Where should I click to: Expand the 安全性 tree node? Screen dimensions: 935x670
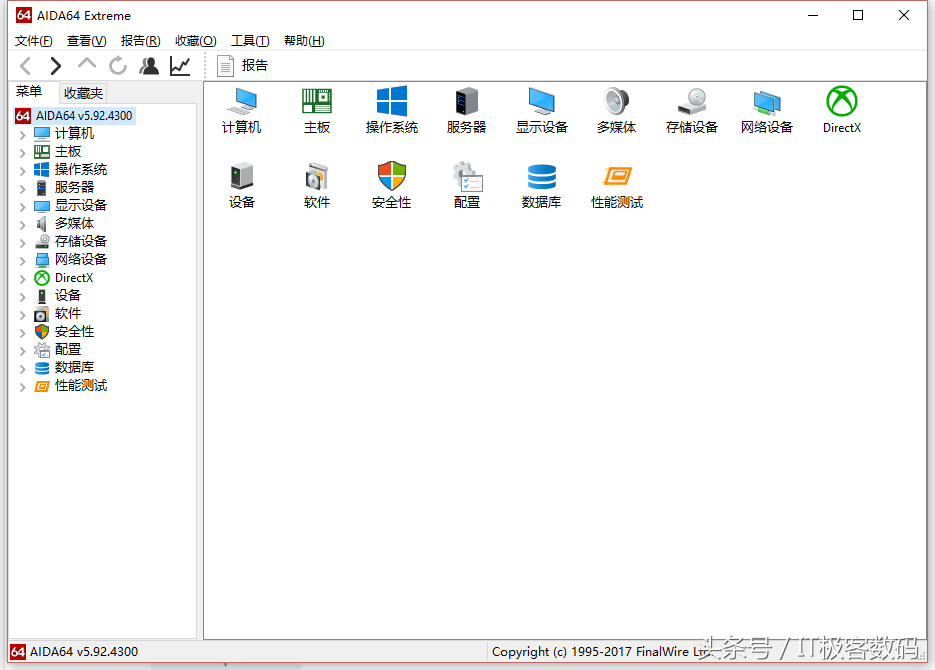tap(23, 333)
